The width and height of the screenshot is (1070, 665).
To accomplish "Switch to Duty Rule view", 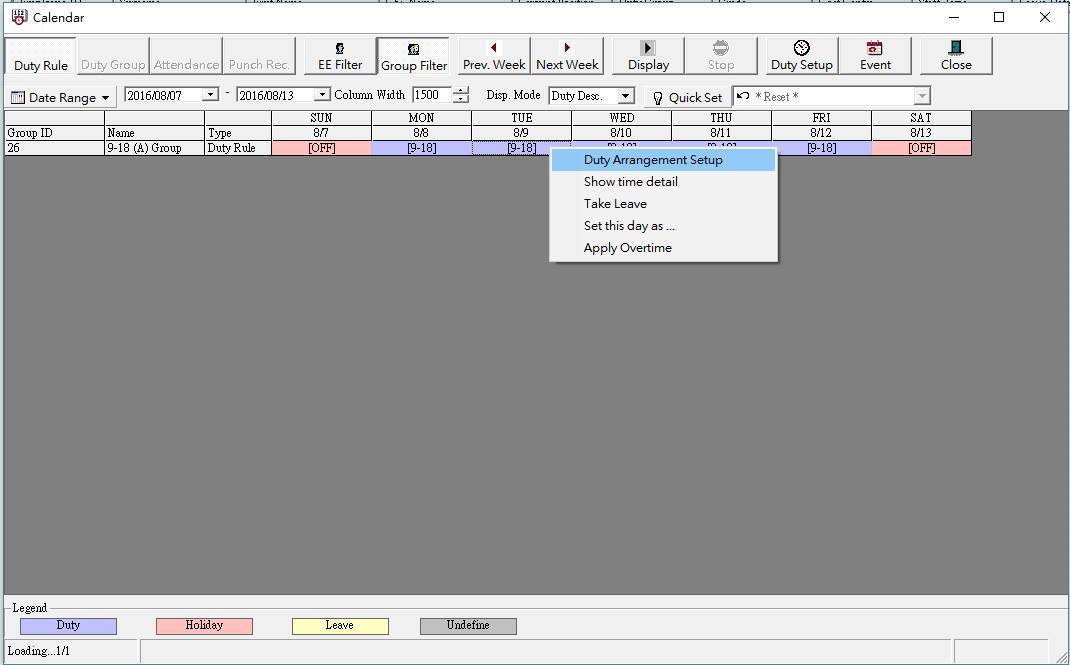I will 41,56.
